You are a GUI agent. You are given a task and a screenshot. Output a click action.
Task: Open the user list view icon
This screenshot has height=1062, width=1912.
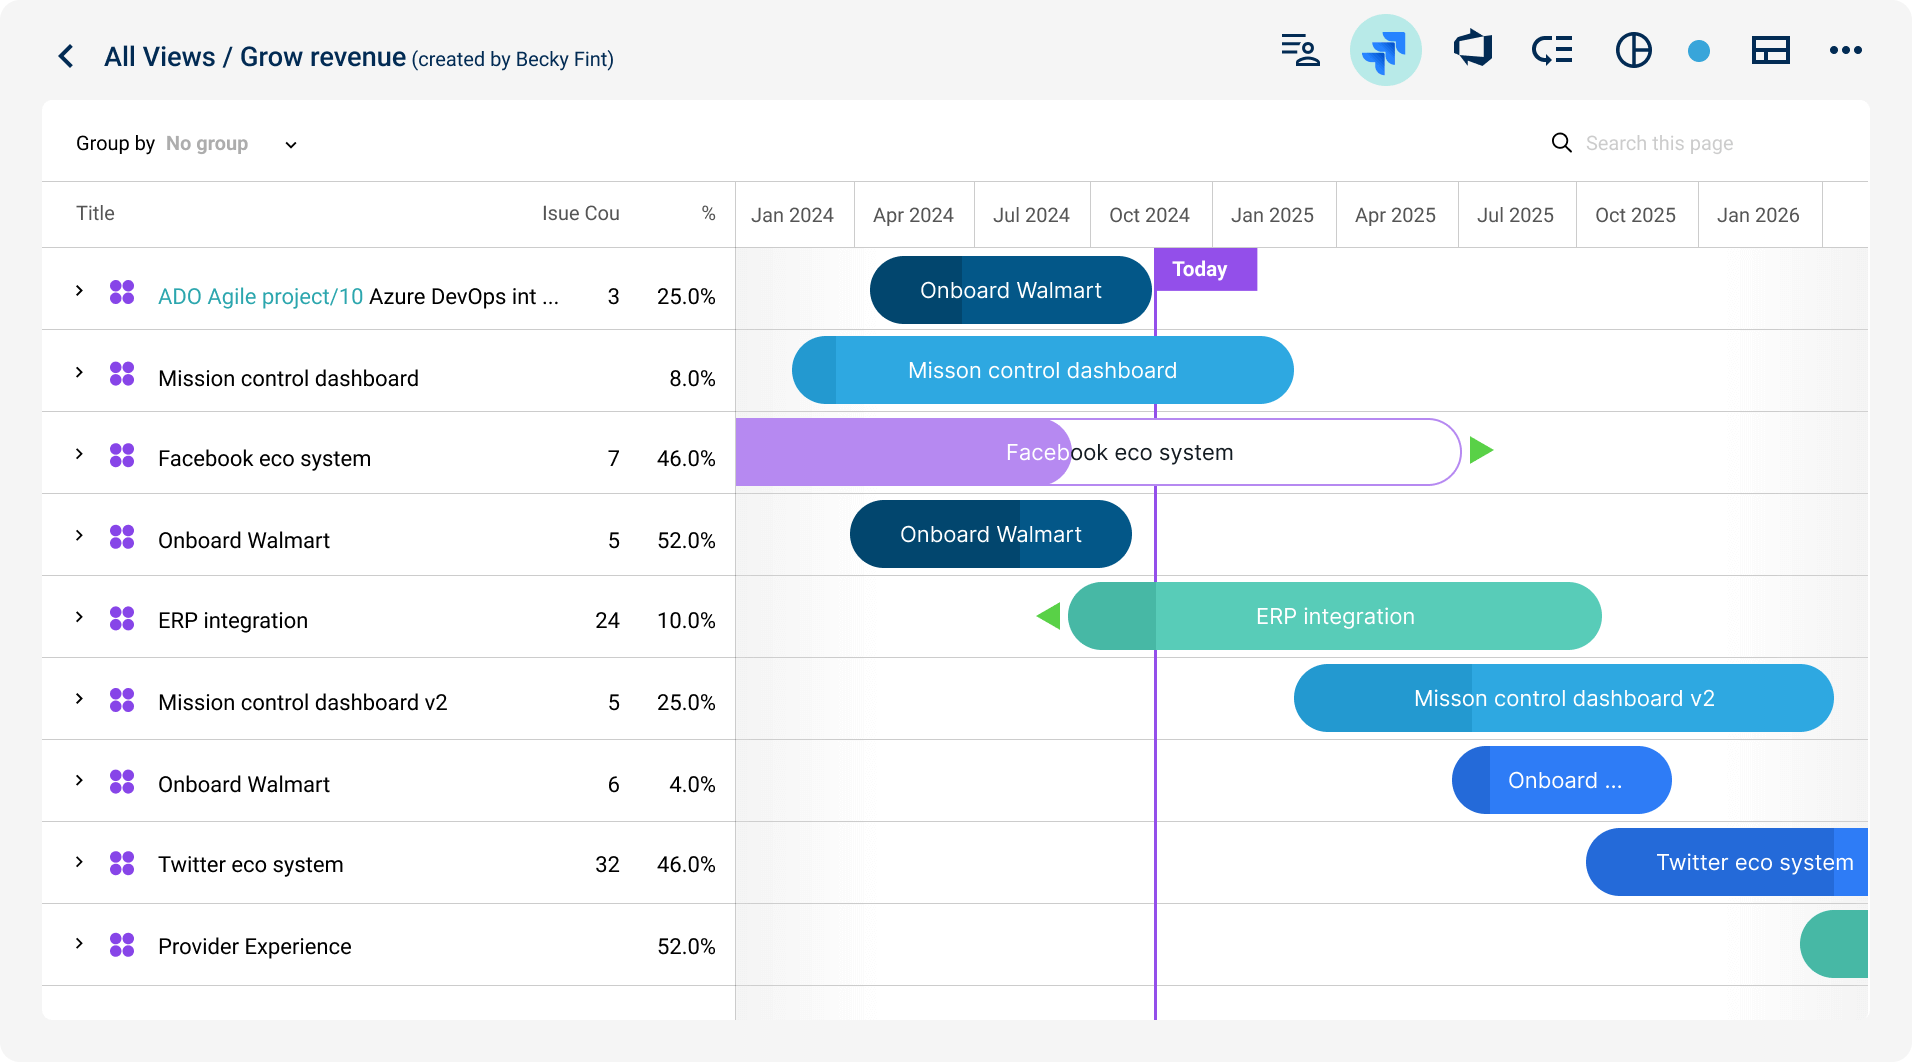(1300, 50)
